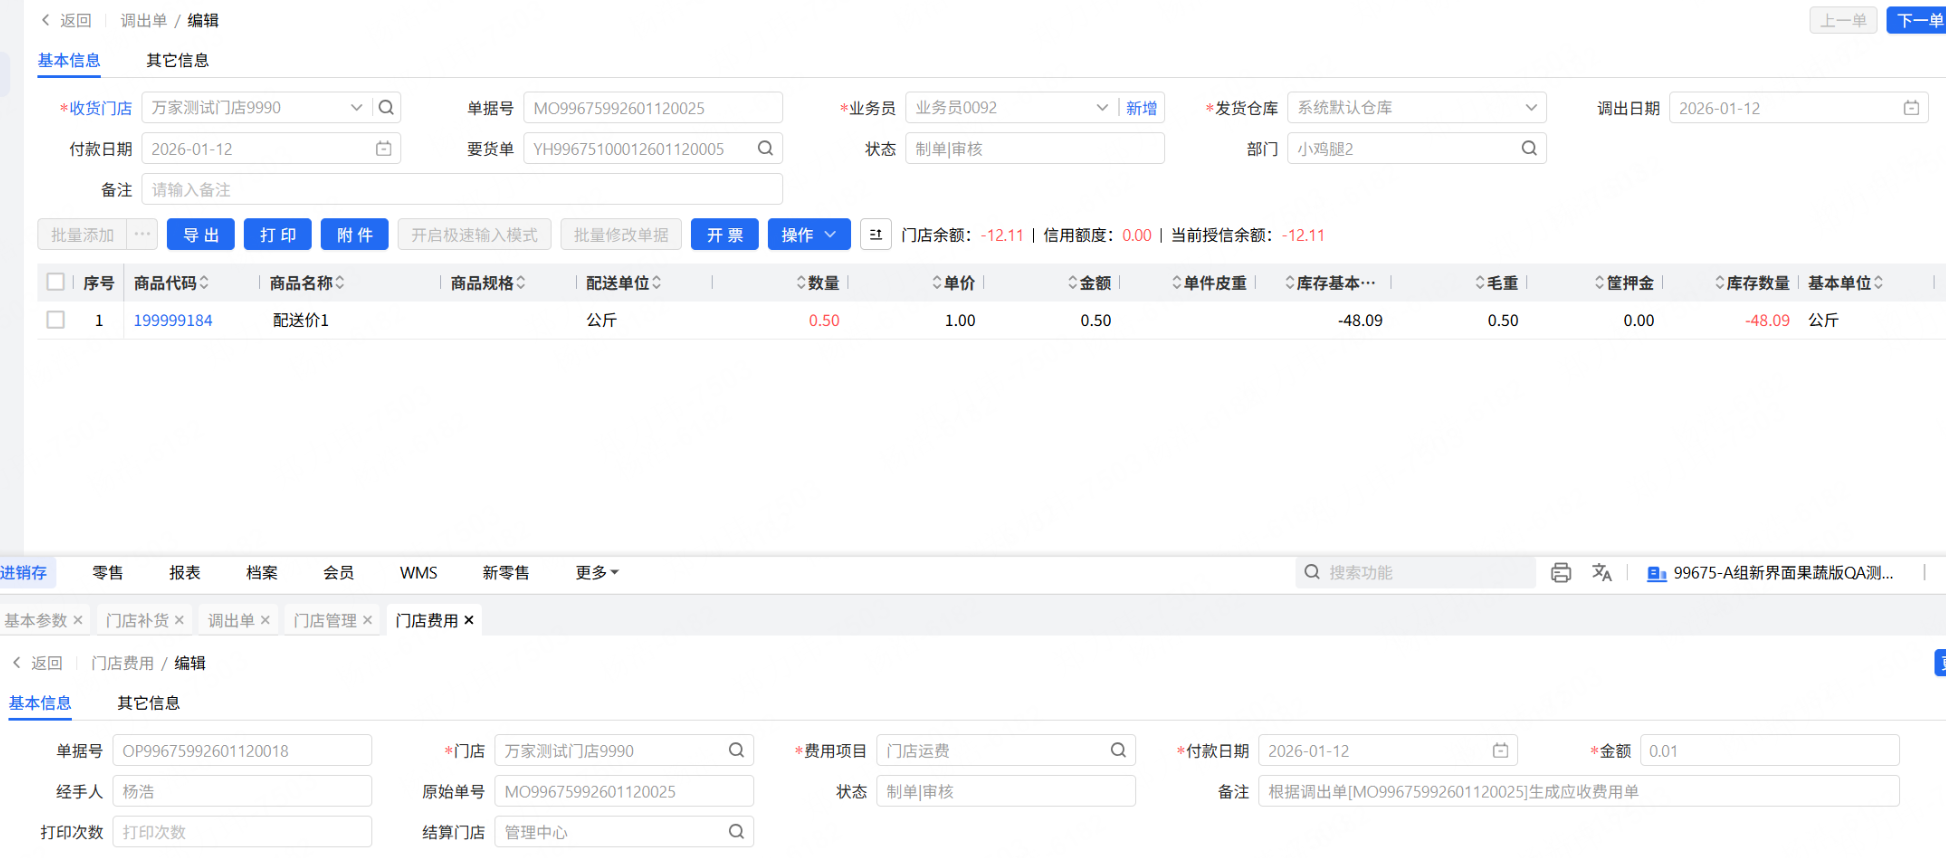Image resolution: width=1946 pixels, height=858 pixels.
Task: Click the 开票 button
Action: coord(725,235)
